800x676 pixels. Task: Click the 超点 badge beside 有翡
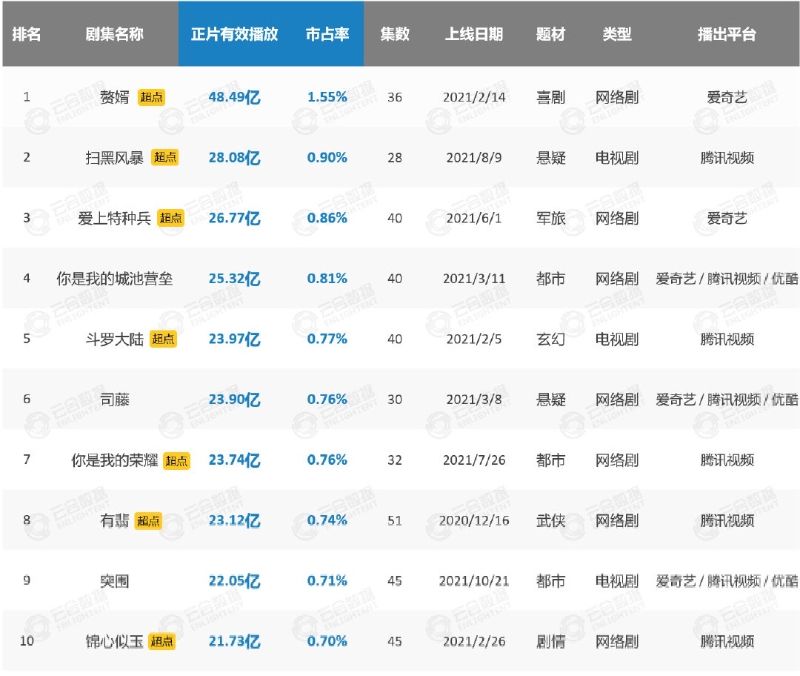(x=148, y=520)
